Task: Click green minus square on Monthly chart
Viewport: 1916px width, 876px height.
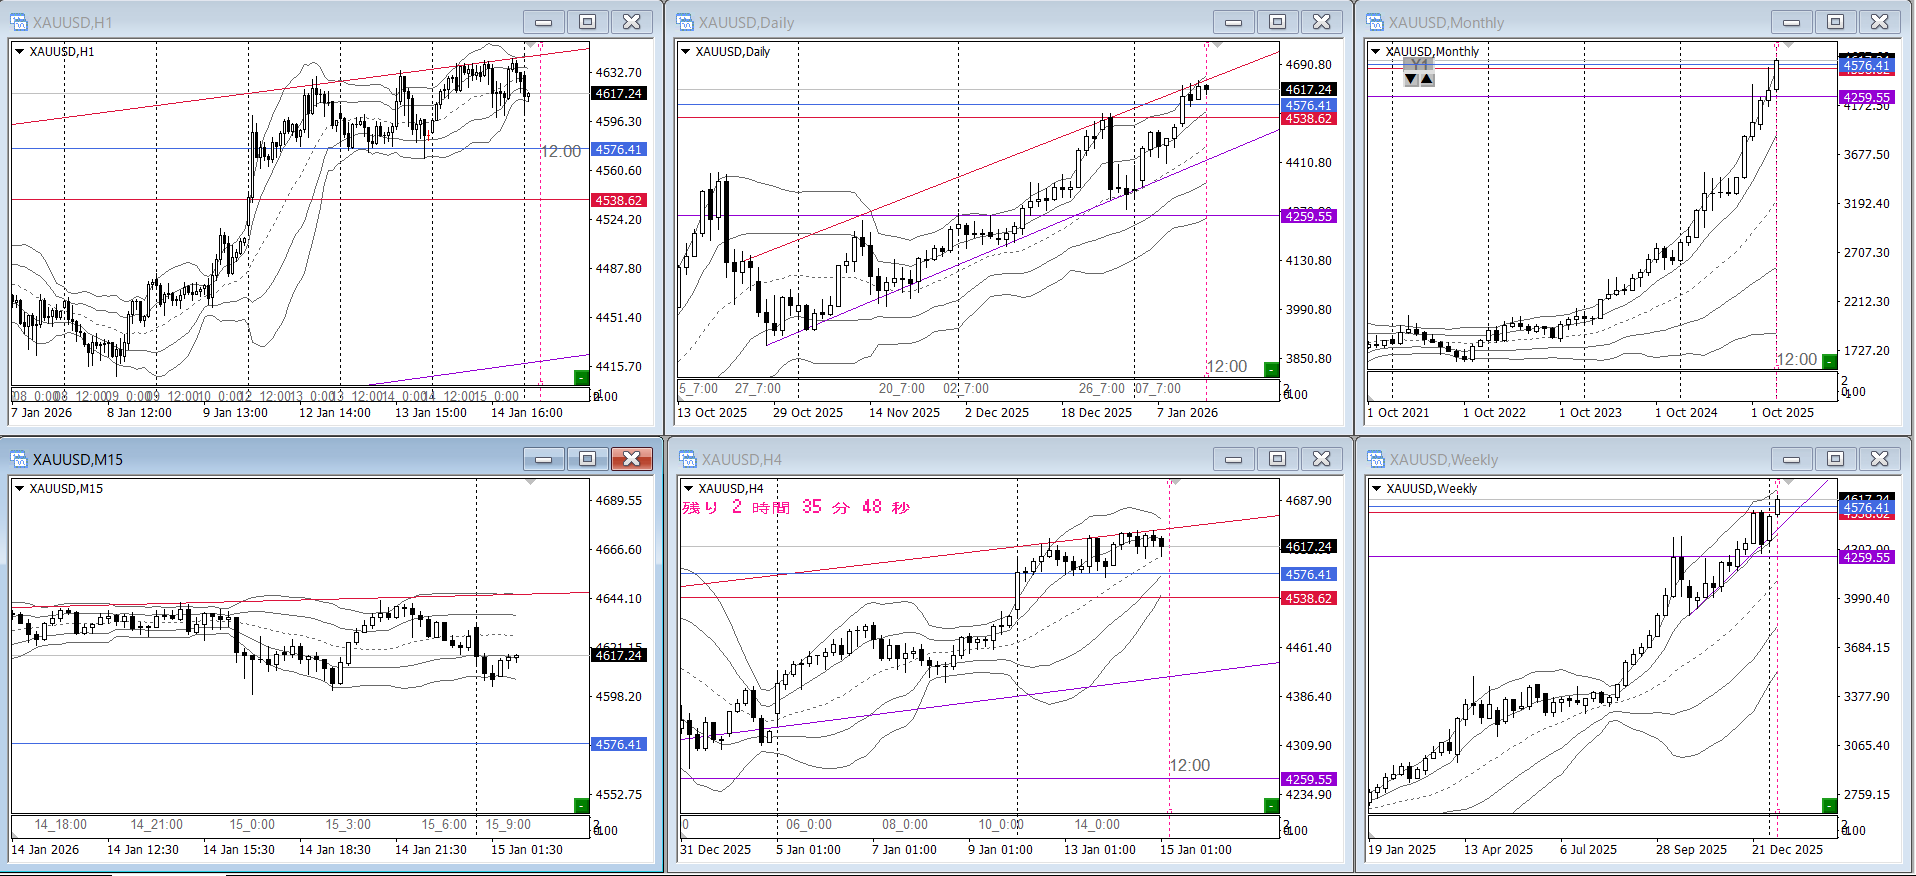Action: [1829, 361]
